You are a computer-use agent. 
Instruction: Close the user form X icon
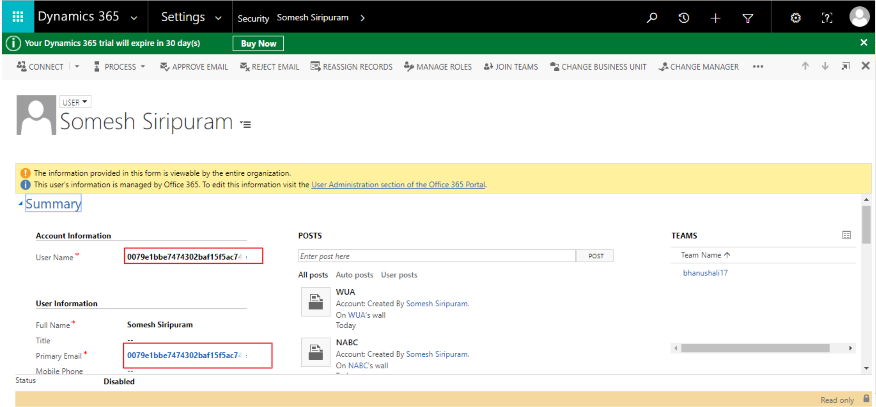click(x=865, y=66)
